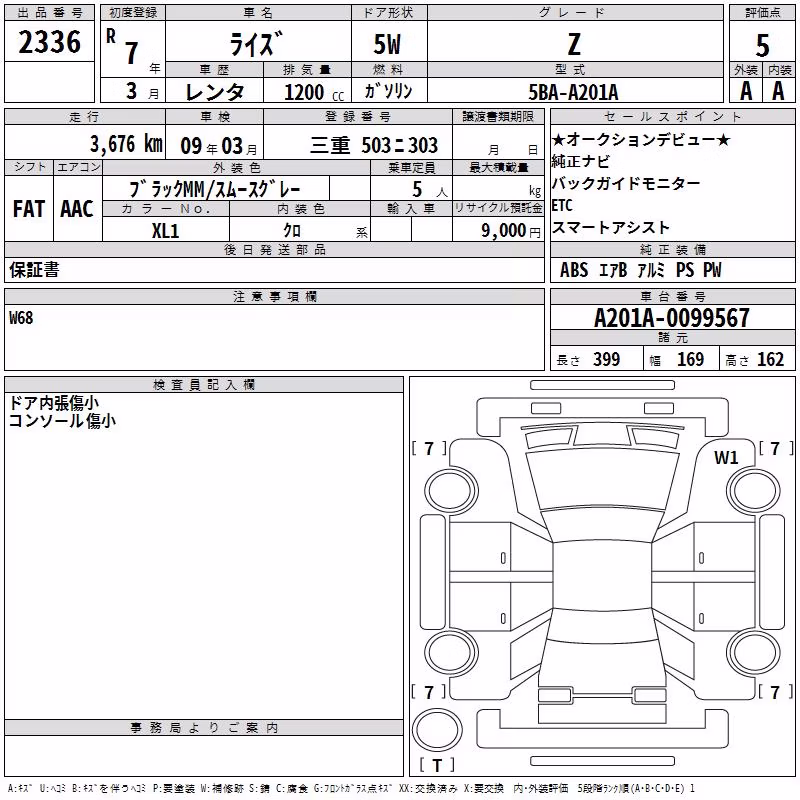Click the ETC sales point
Image resolution: width=800 pixels, height=800 pixels.
click(562, 205)
